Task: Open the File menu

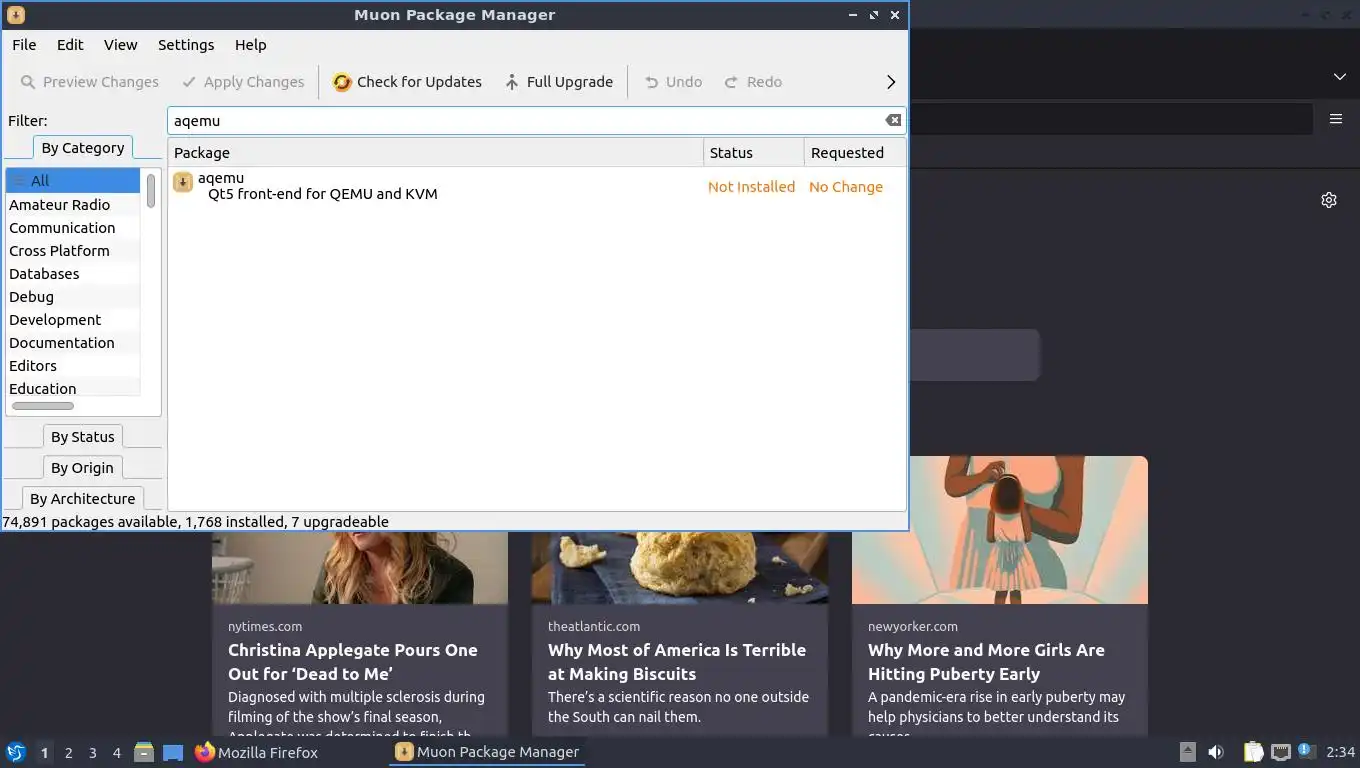Action: tap(24, 45)
